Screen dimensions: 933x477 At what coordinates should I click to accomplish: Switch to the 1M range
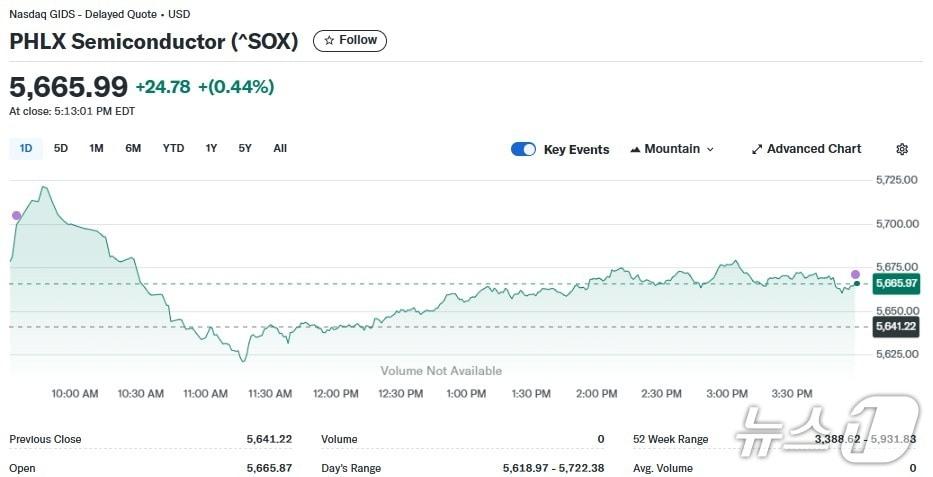click(x=96, y=148)
